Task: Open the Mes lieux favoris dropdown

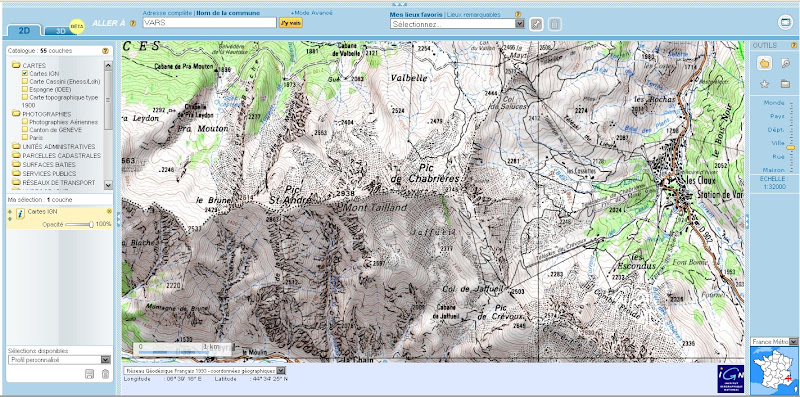Action: (x=457, y=23)
